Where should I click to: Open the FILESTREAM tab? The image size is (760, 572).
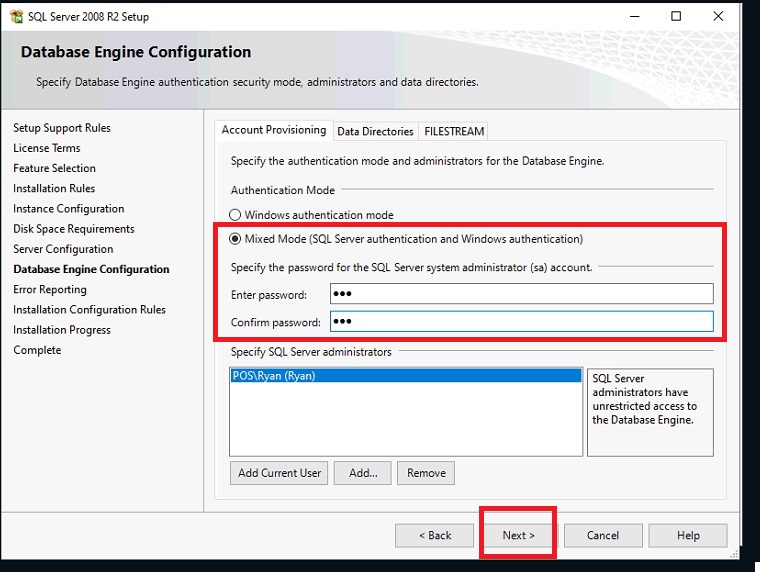pos(453,131)
